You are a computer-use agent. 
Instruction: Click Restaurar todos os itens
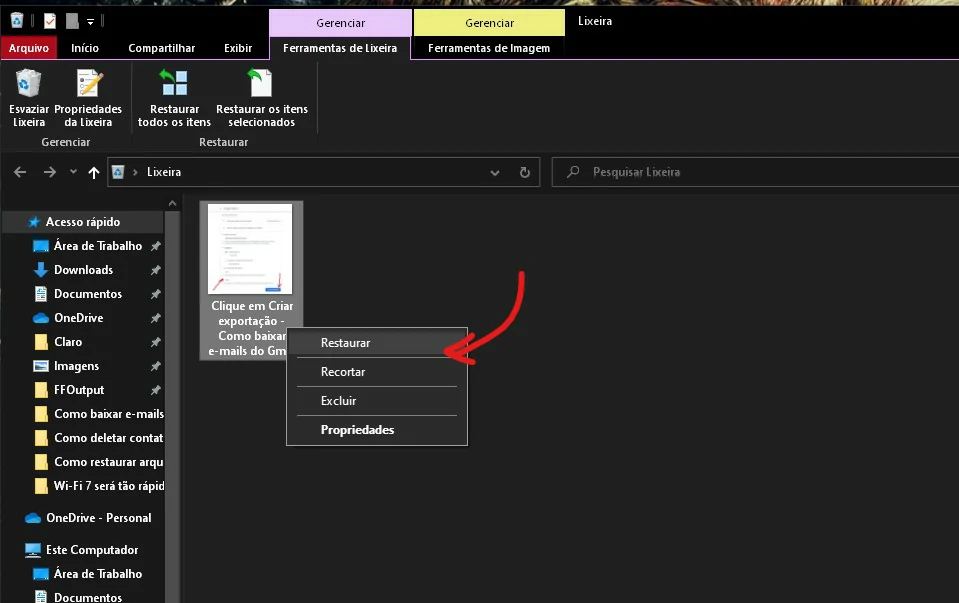pos(174,98)
